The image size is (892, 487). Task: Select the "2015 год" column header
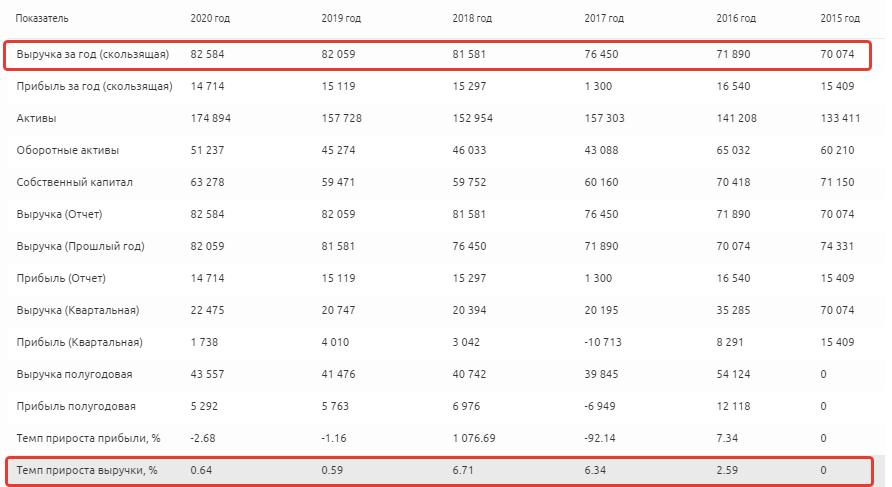click(839, 19)
